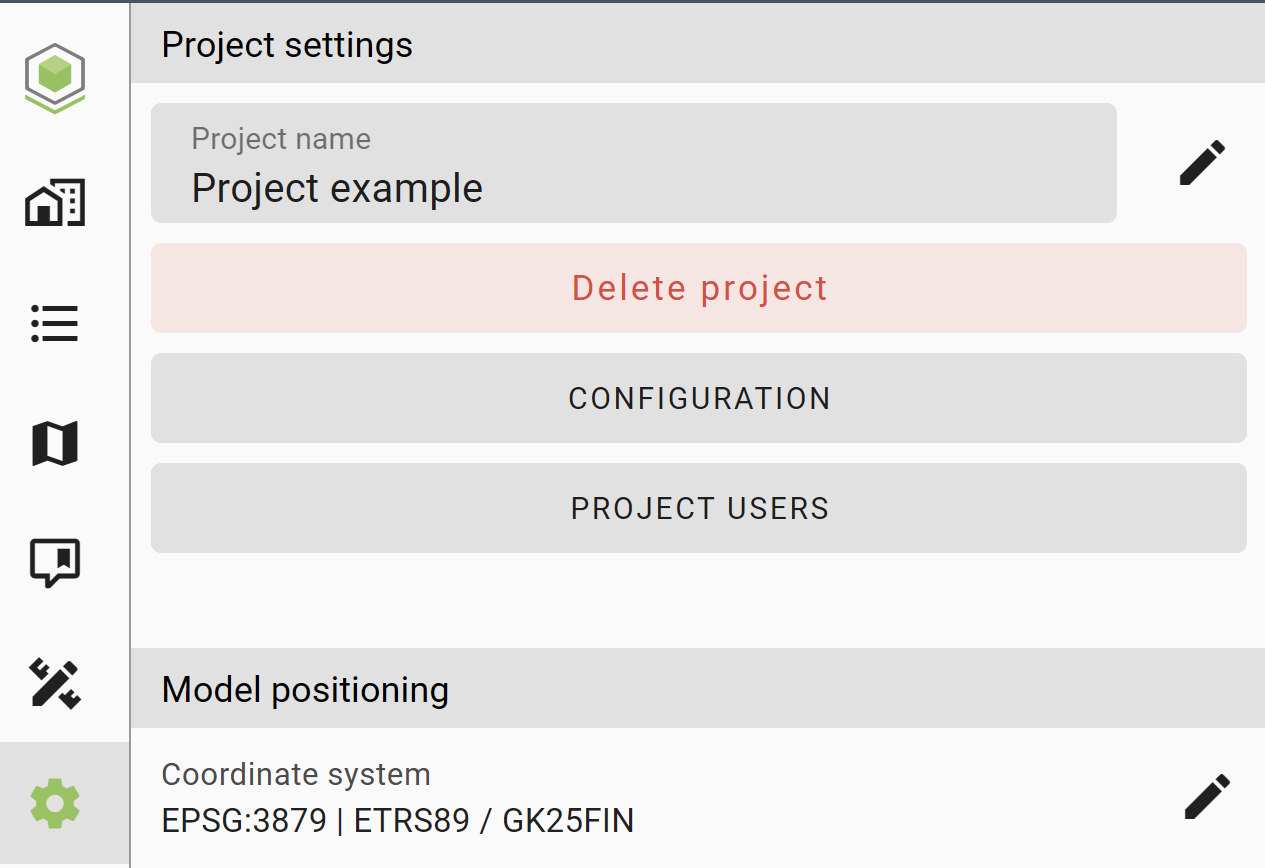Open PROJECT USERS management

tap(699, 508)
